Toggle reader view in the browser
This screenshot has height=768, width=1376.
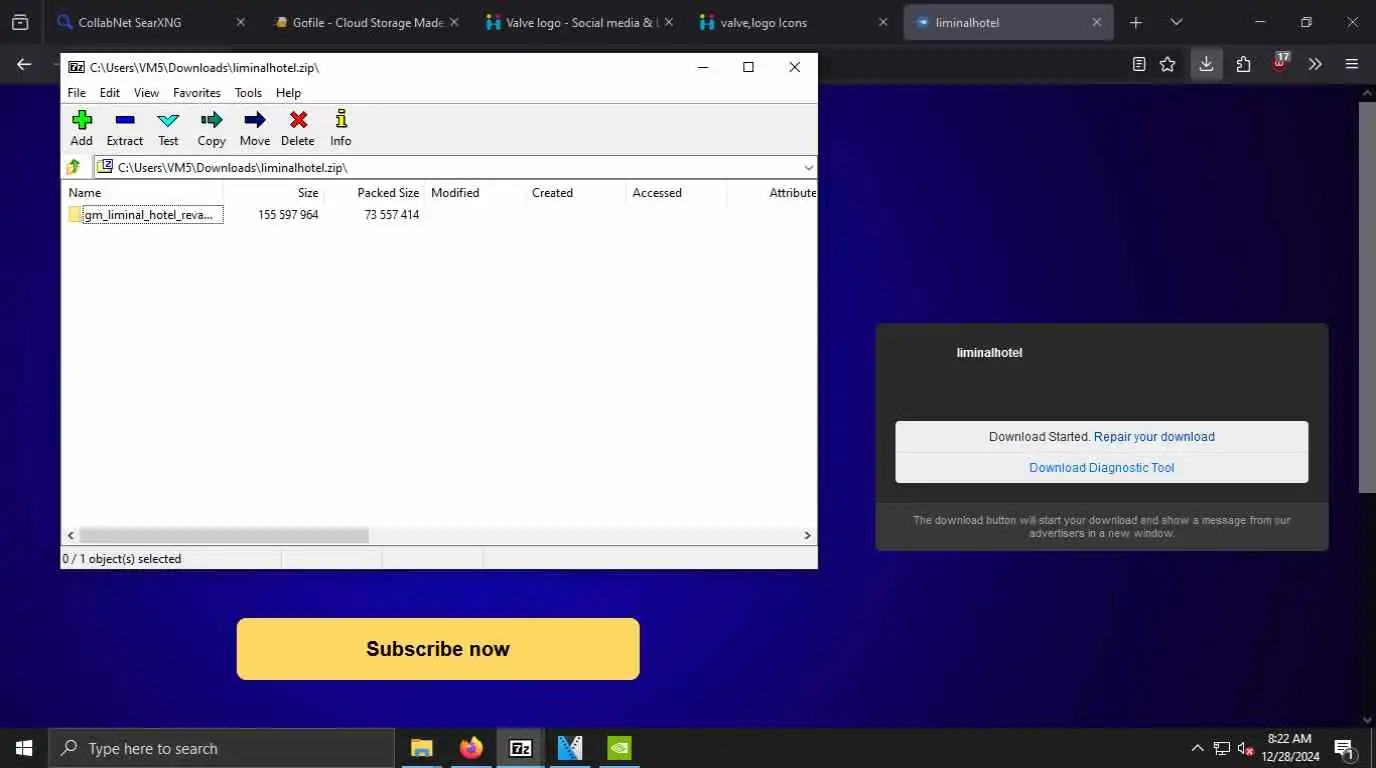(x=1139, y=64)
